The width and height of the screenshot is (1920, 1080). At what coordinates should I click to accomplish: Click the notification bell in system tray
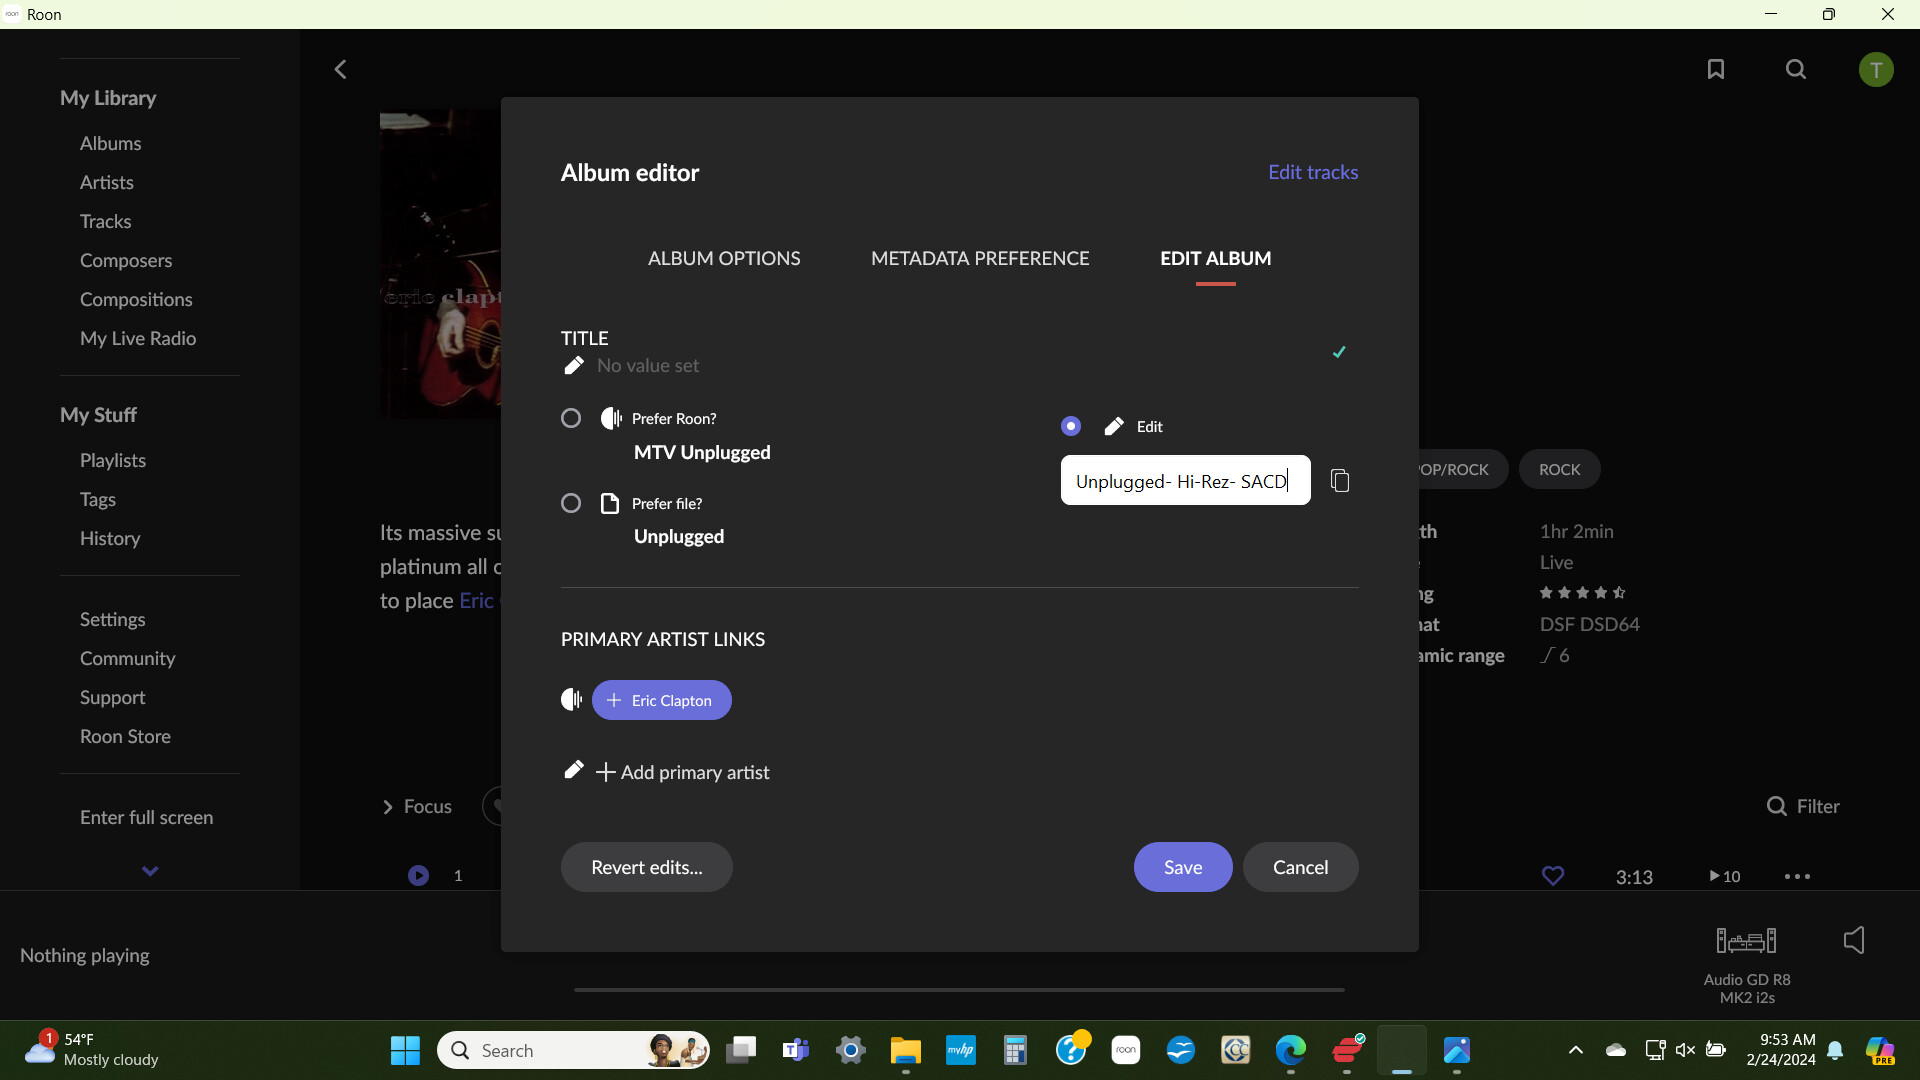1835,1050
